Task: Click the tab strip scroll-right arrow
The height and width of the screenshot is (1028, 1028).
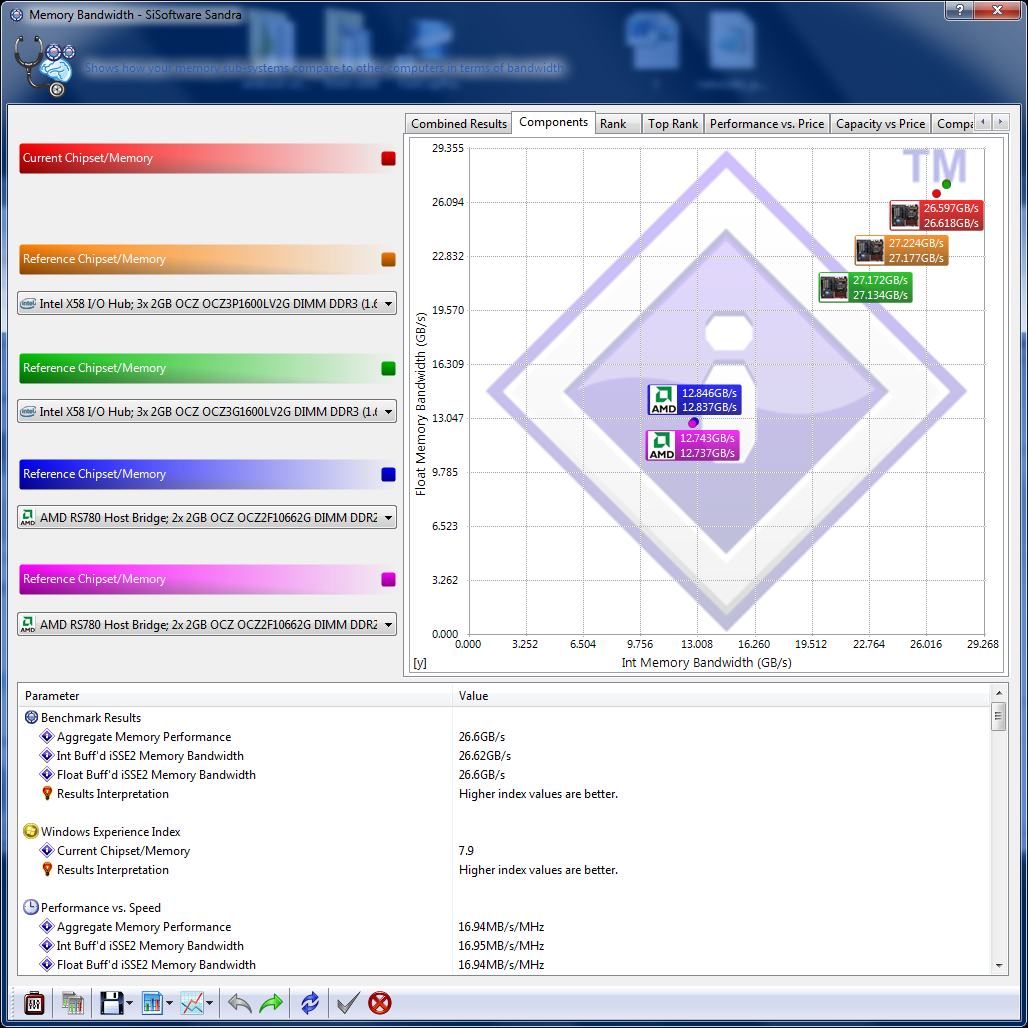Action: (x=1000, y=122)
